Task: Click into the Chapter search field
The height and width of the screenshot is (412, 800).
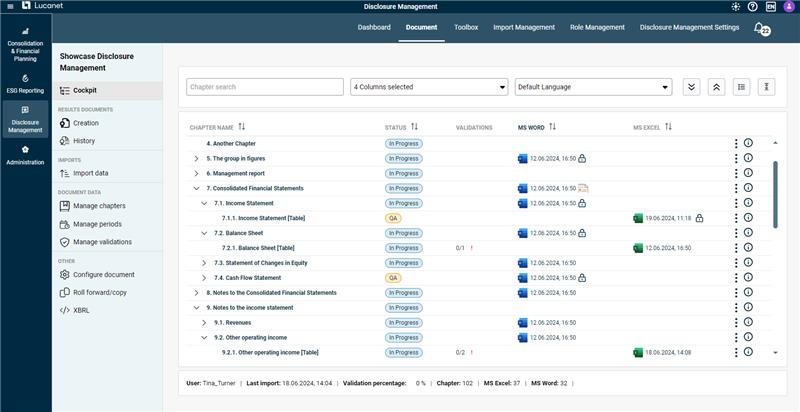Action: coord(264,87)
